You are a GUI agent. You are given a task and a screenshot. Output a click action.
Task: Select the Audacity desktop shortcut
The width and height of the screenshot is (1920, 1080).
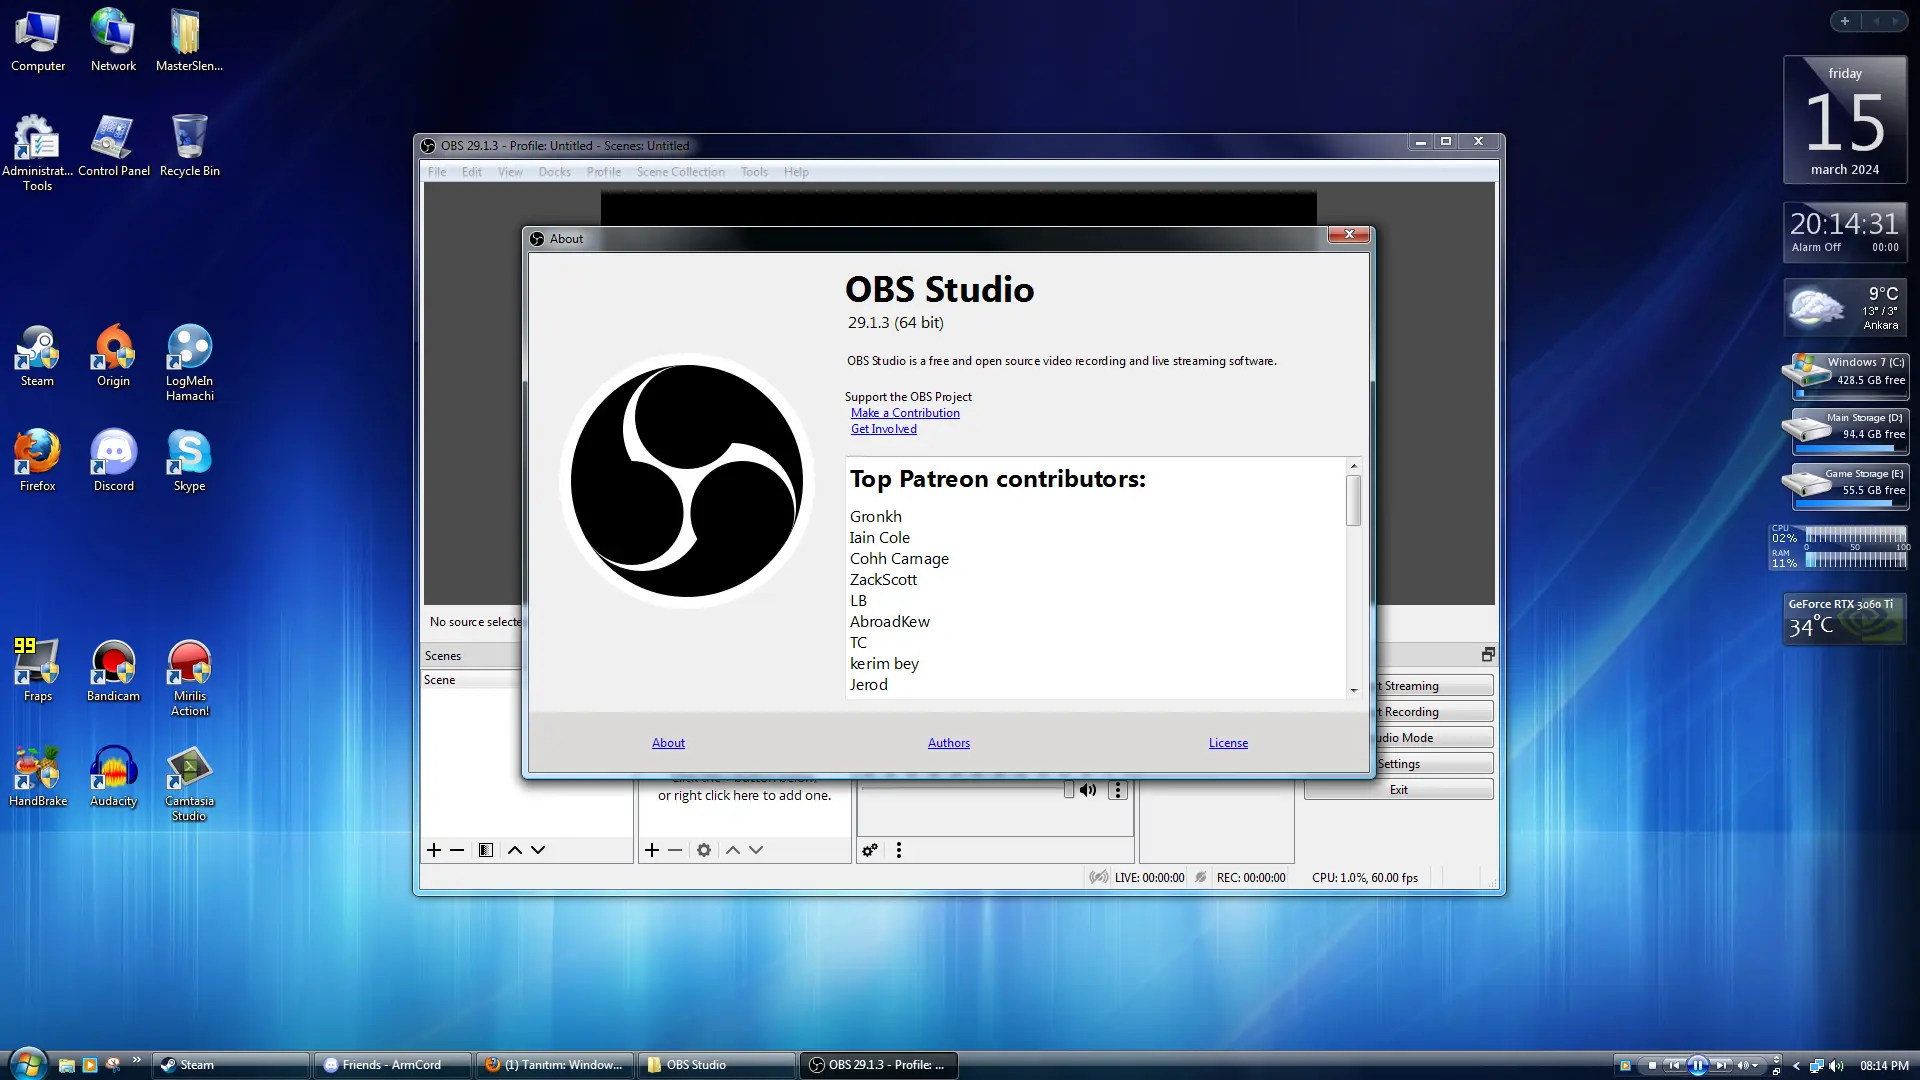(x=113, y=776)
